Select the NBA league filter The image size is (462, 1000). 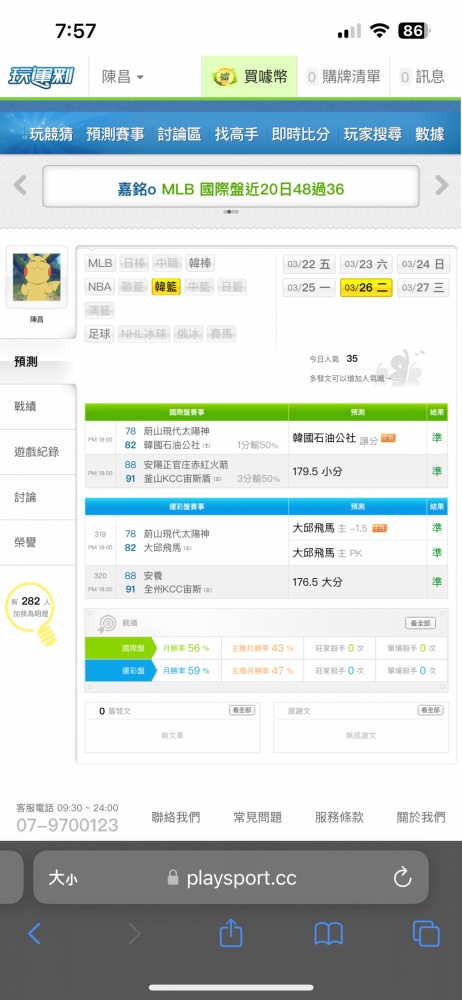pyautogui.click(x=100, y=287)
